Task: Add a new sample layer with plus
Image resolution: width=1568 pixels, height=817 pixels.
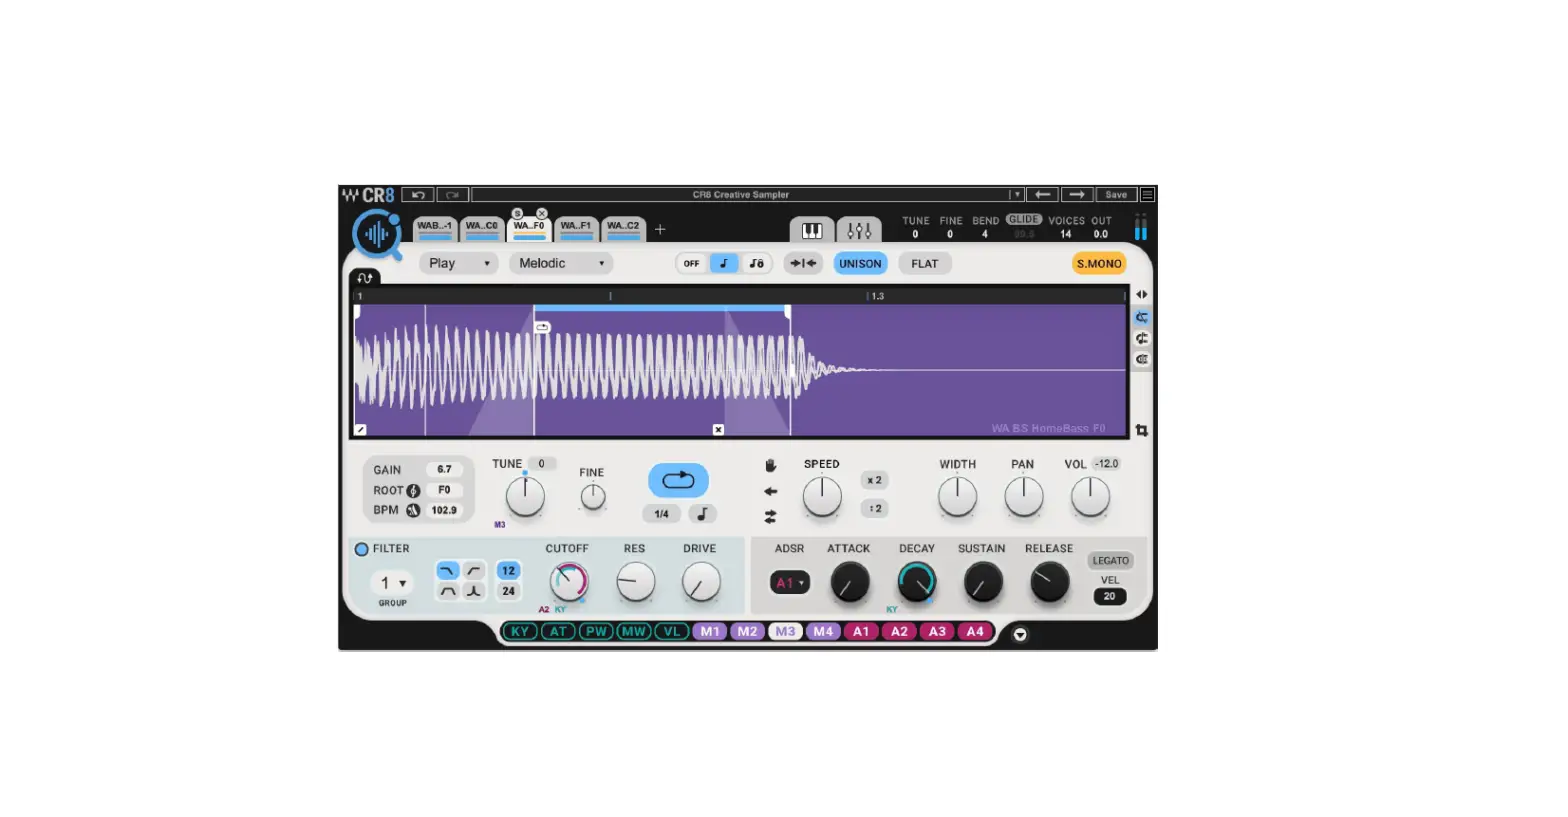Action: pyautogui.click(x=660, y=230)
